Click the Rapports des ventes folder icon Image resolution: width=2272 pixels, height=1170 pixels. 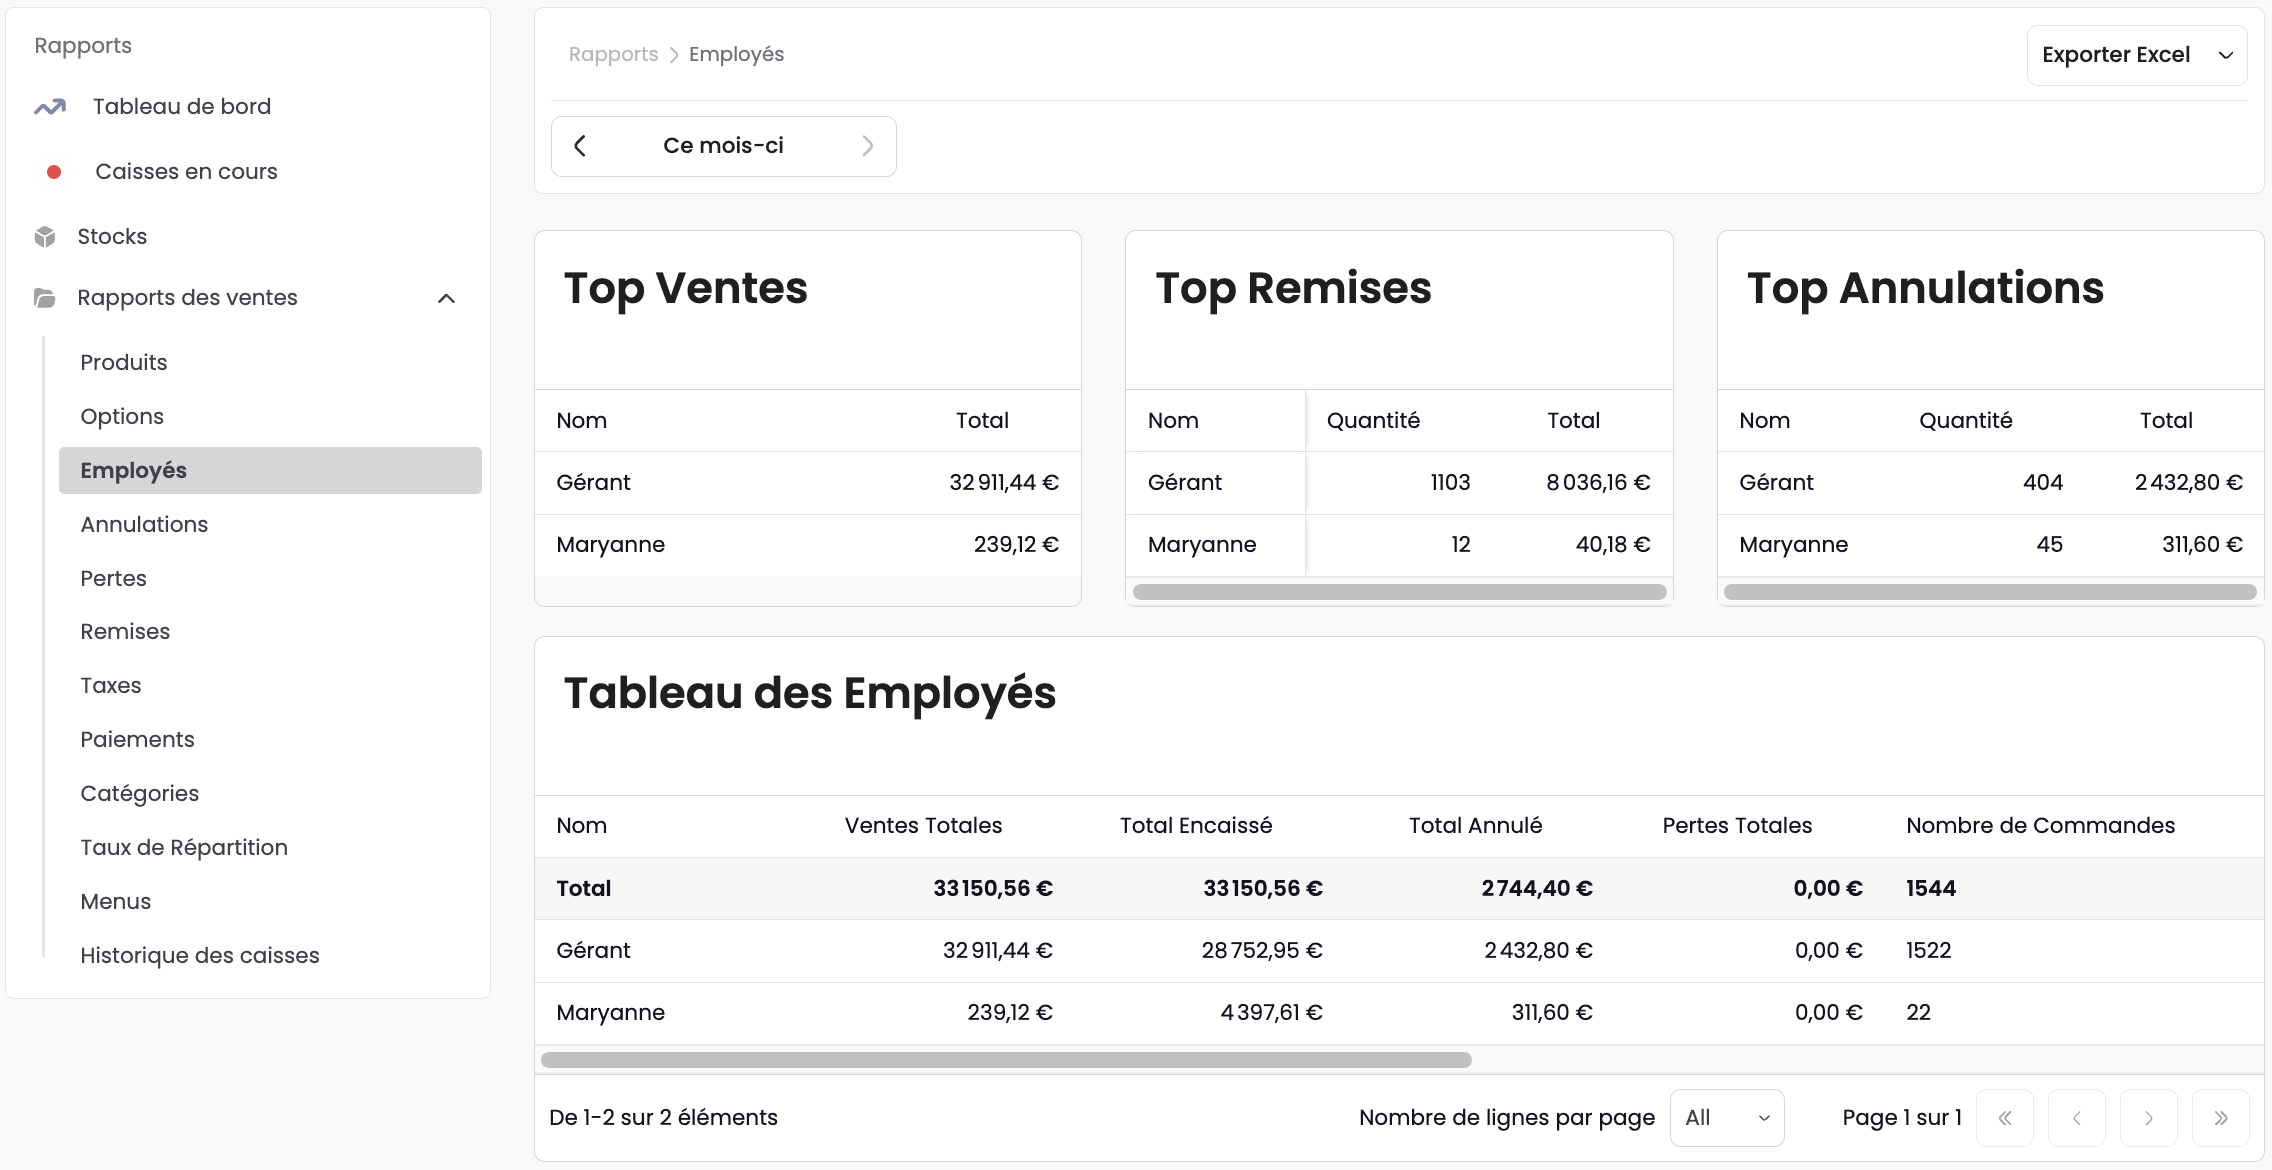(43, 297)
